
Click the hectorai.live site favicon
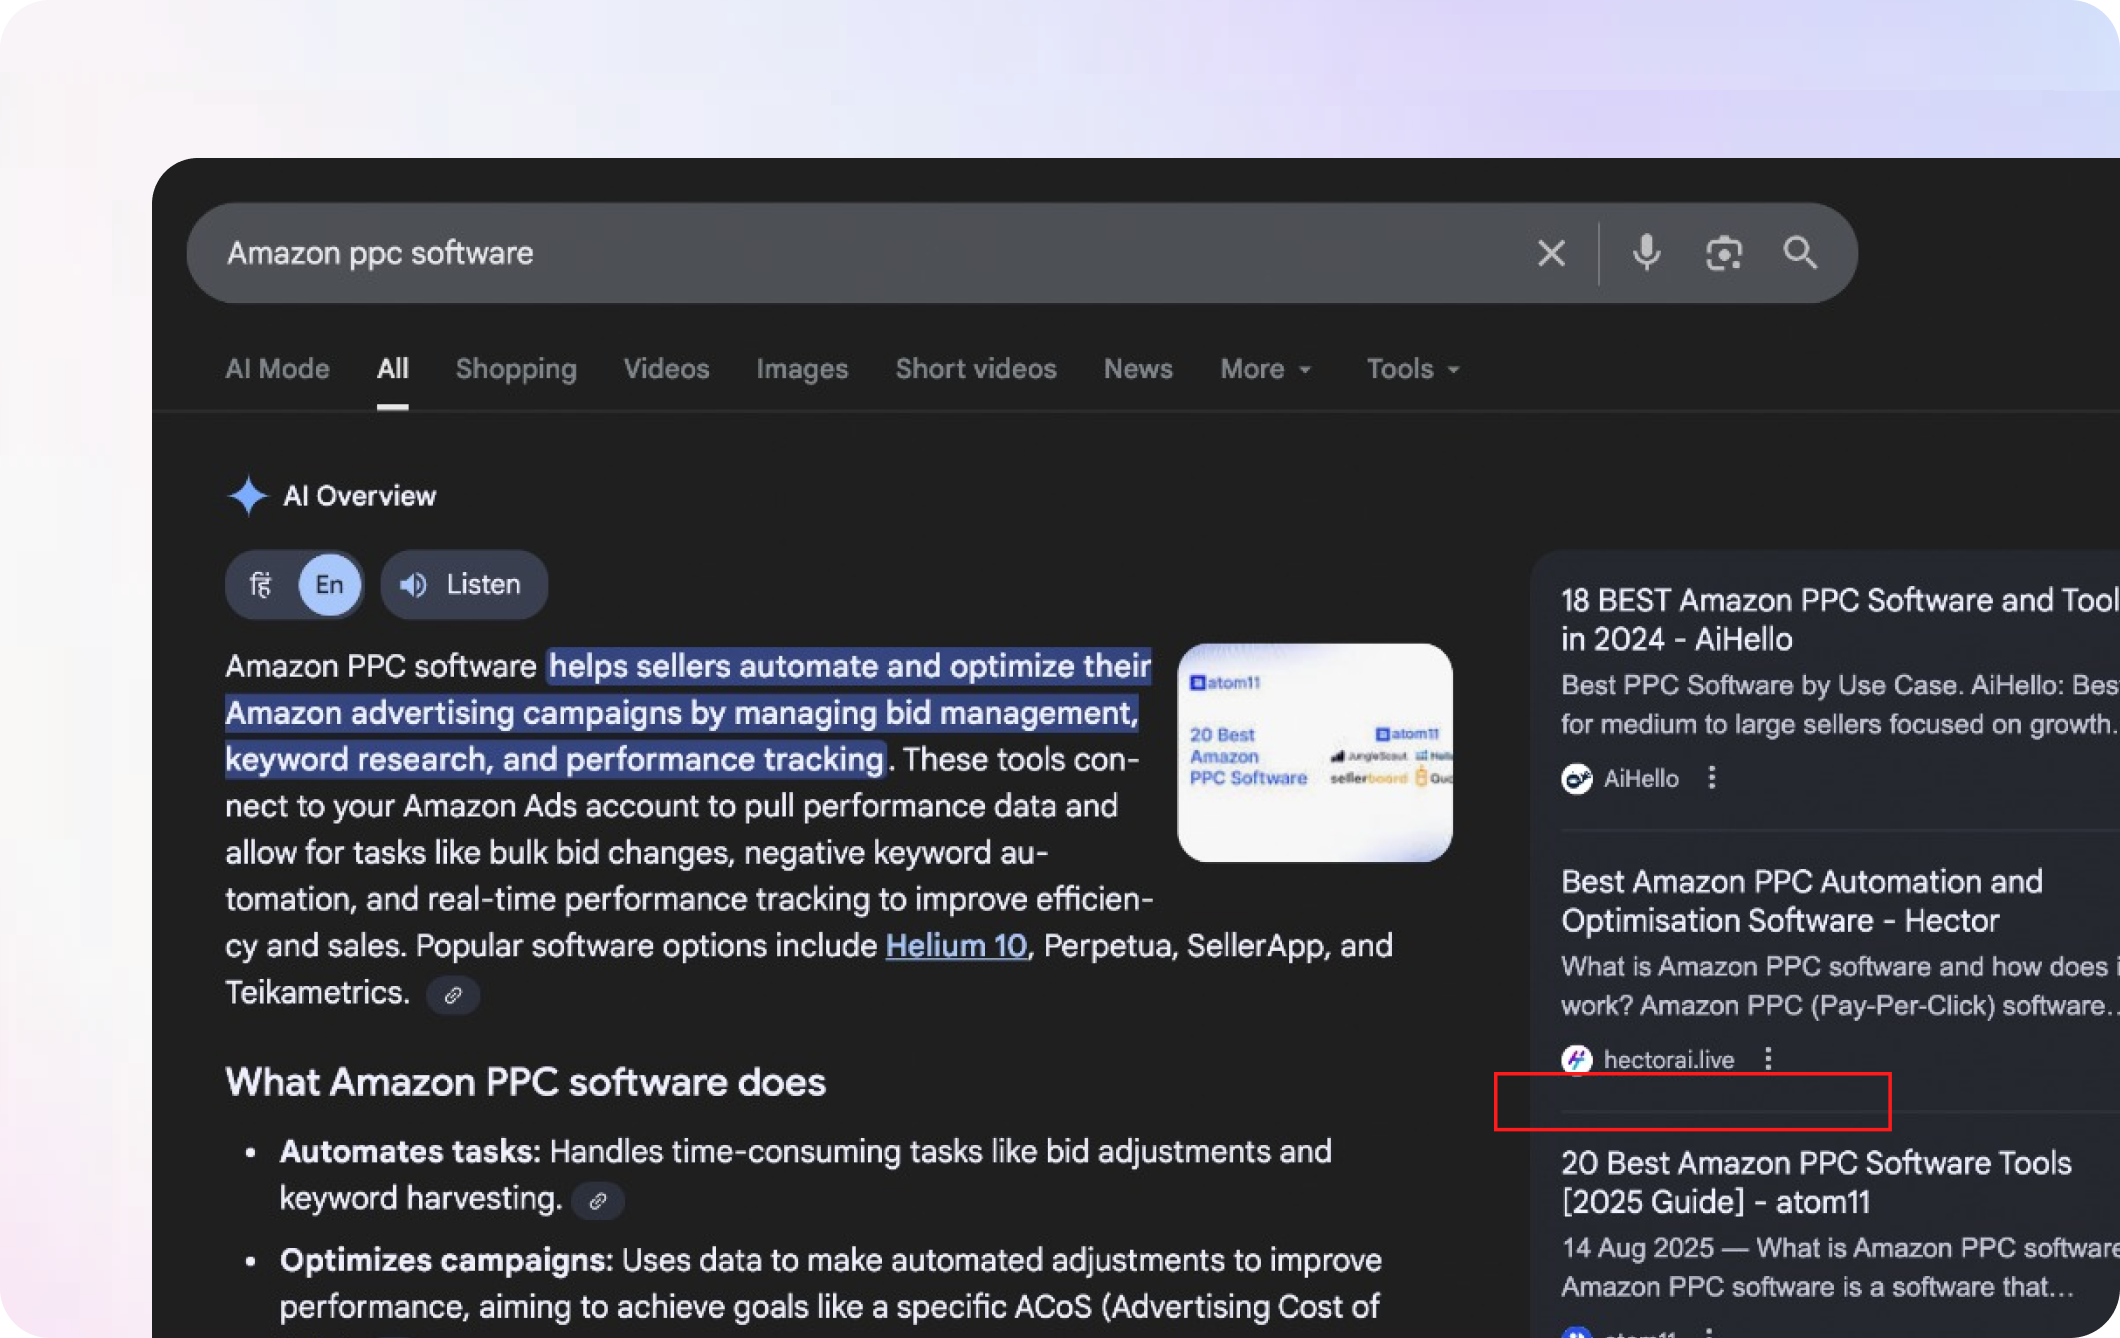tap(1577, 1059)
